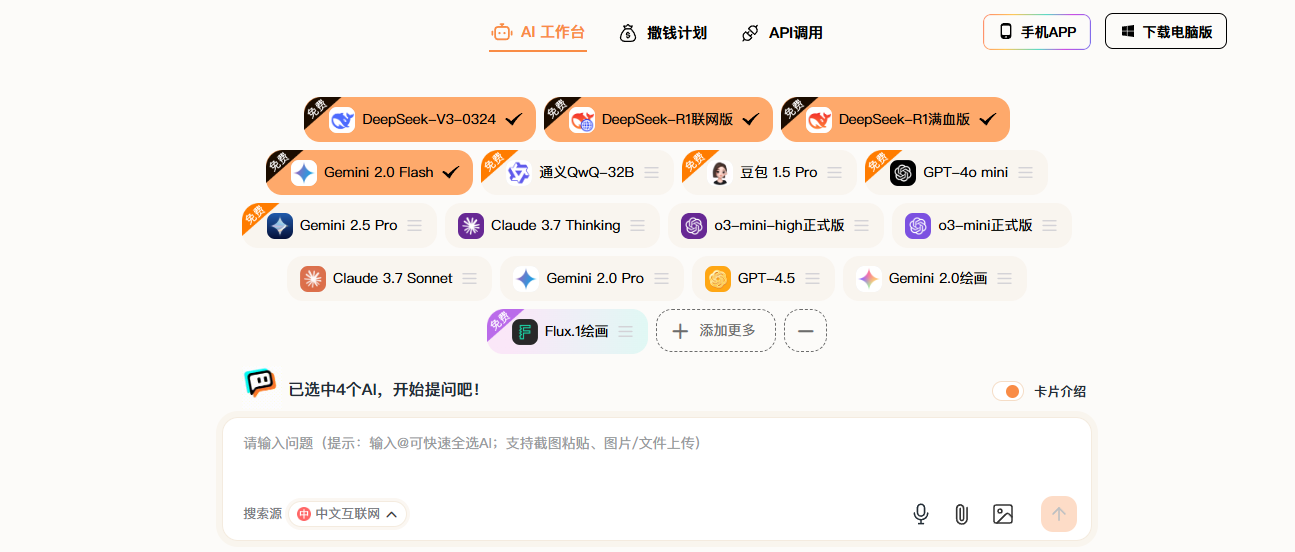
Task: Deselect DeepSeek-V3-0324 checkmark
Action: pyautogui.click(x=514, y=120)
